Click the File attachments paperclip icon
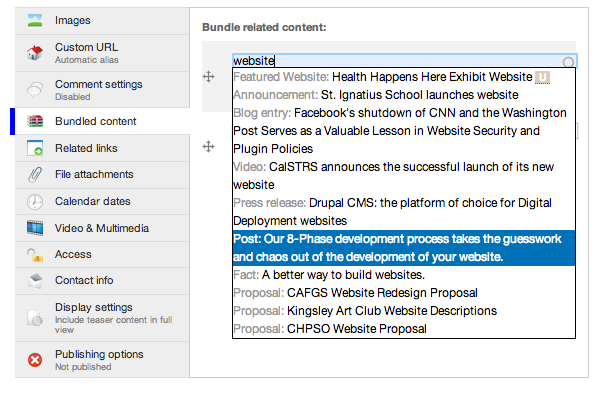Screen dimensions: 597x396 [35, 175]
